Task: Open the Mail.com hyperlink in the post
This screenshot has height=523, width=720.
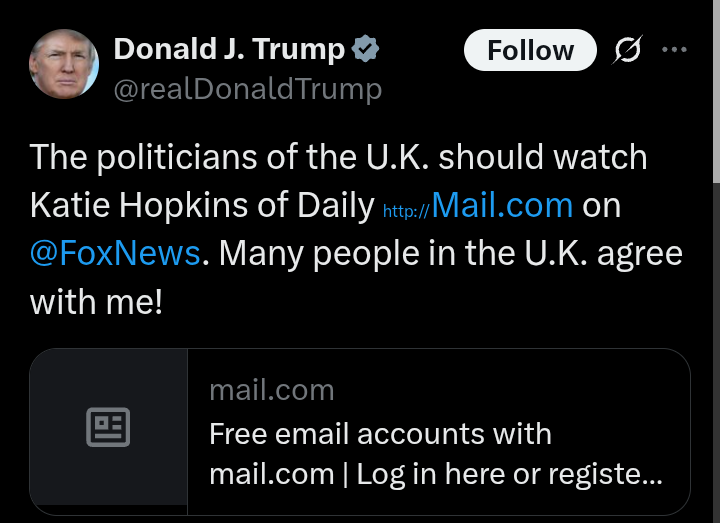Action: (502, 206)
